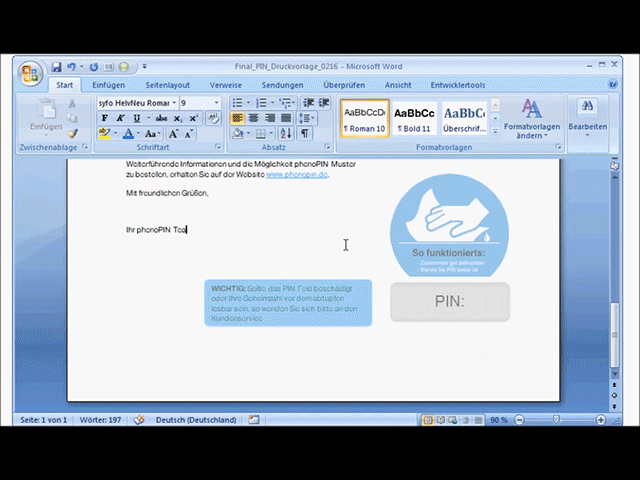The height and width of the screenshot is (480, 640).
Task: Open the multilevel list menu
Action: click(x=287, y=103)
